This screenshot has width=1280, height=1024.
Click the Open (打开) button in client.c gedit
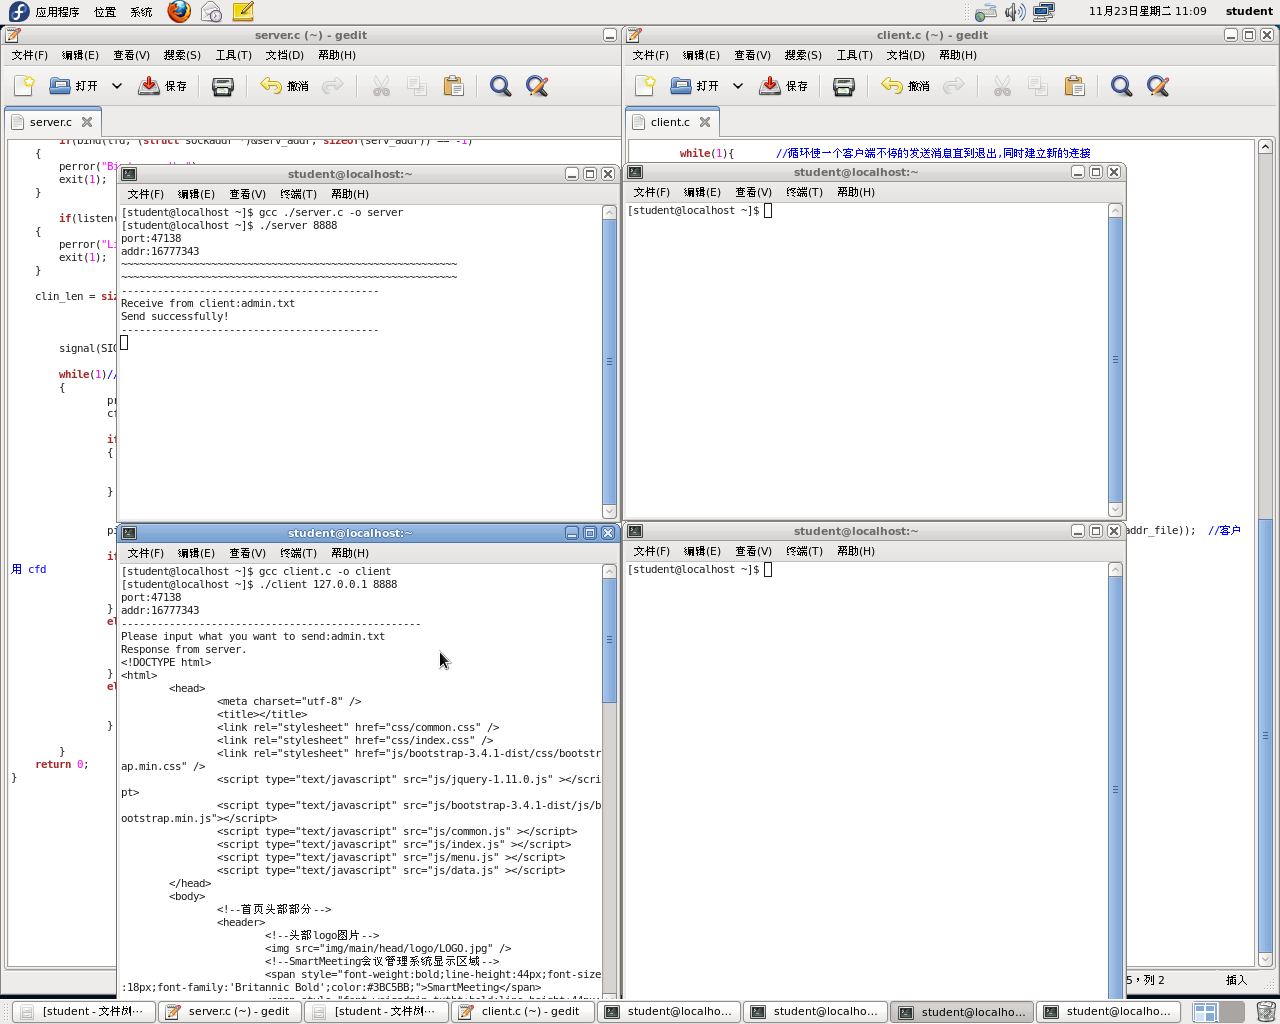pyautogui.click(x=695, y=86)
